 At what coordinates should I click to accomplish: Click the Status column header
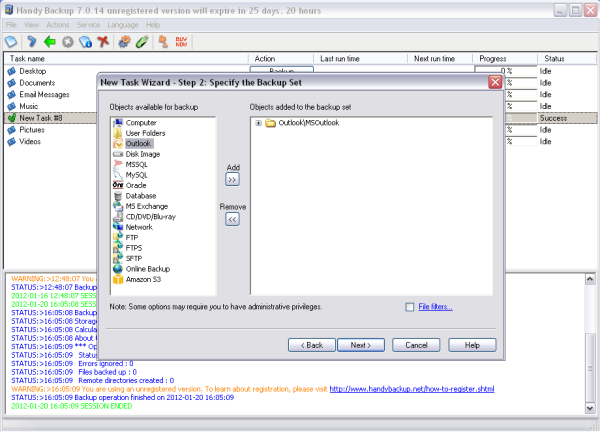pos(567,59)
